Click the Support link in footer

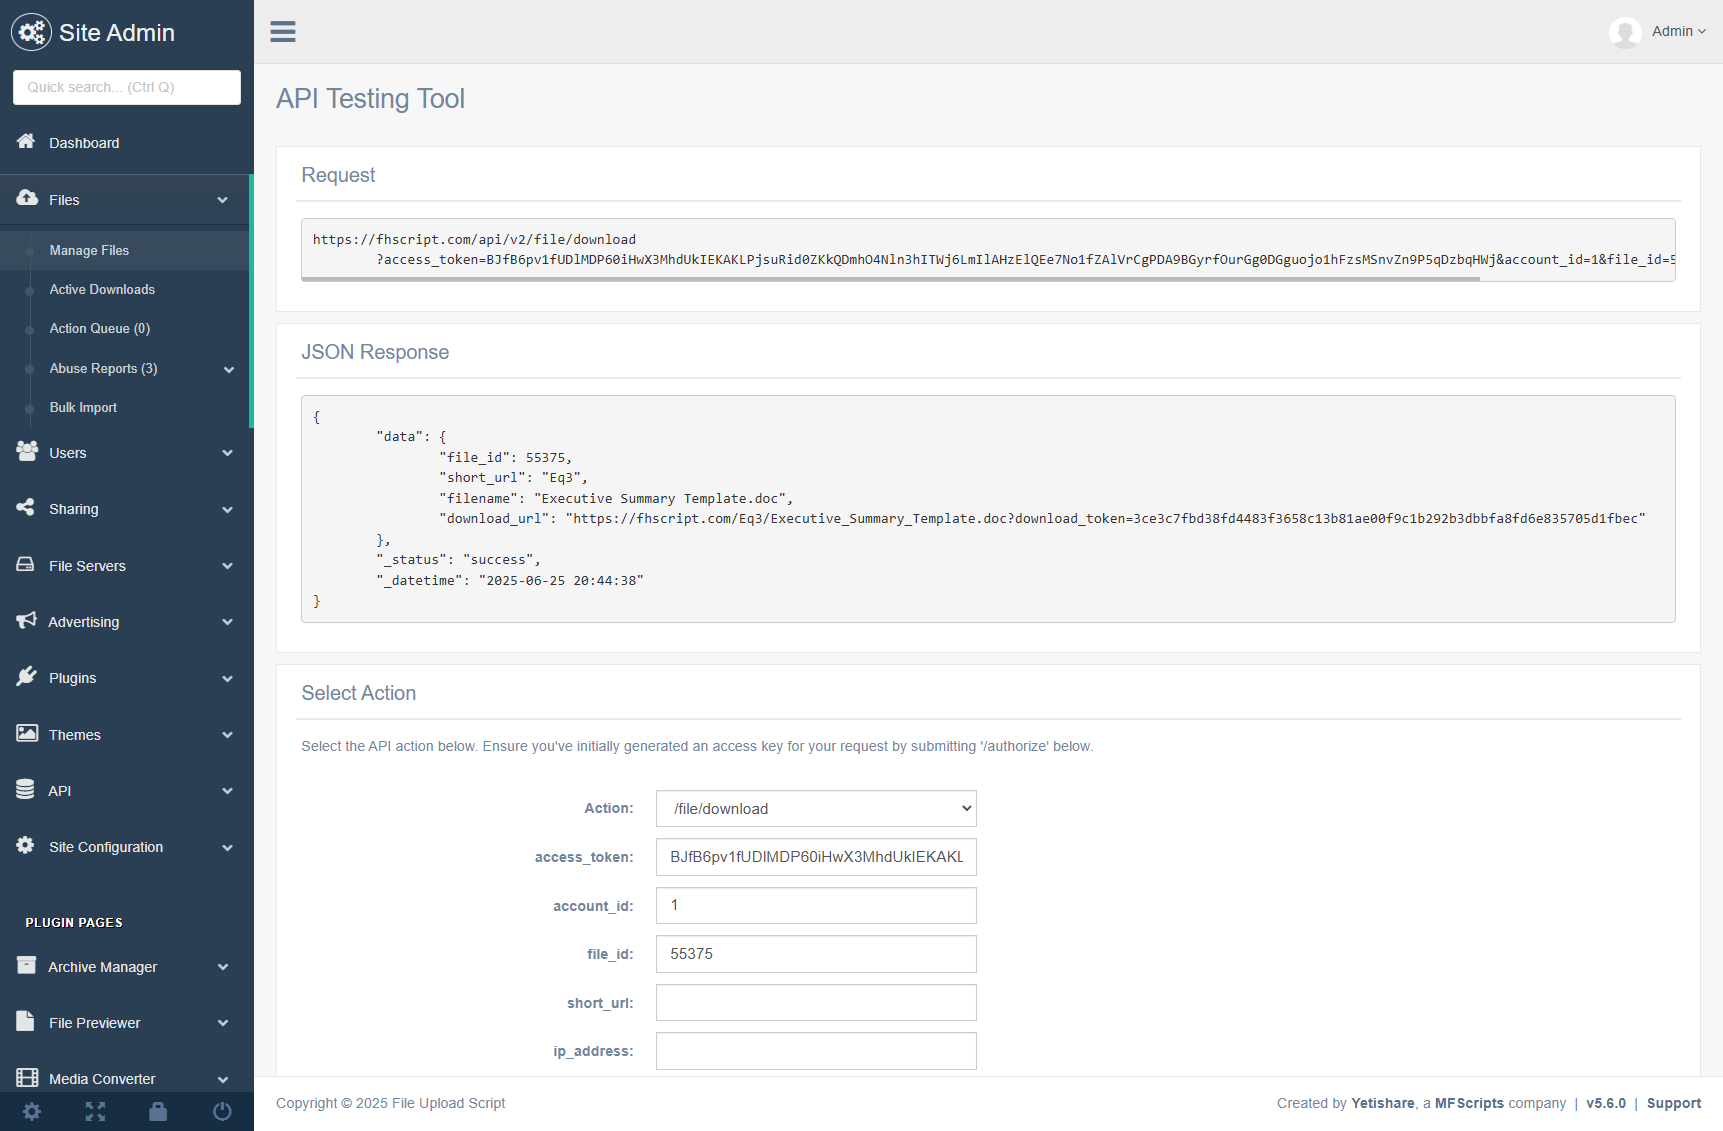coord(1673,1103)
